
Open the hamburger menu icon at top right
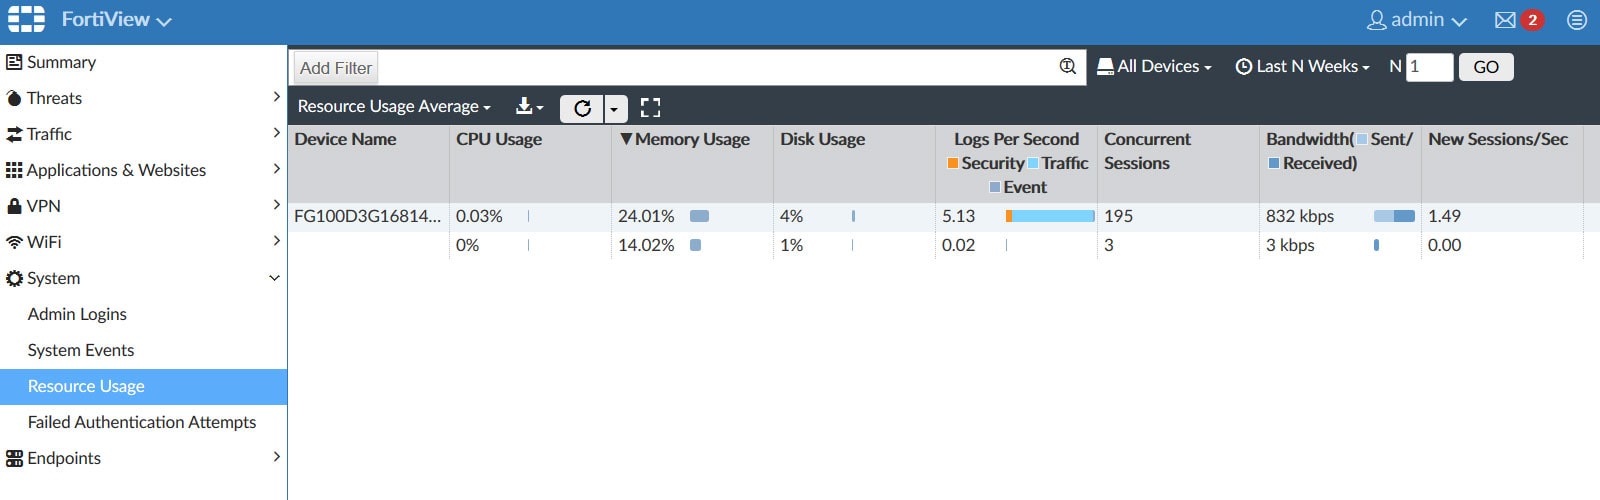pos(1577,20)
